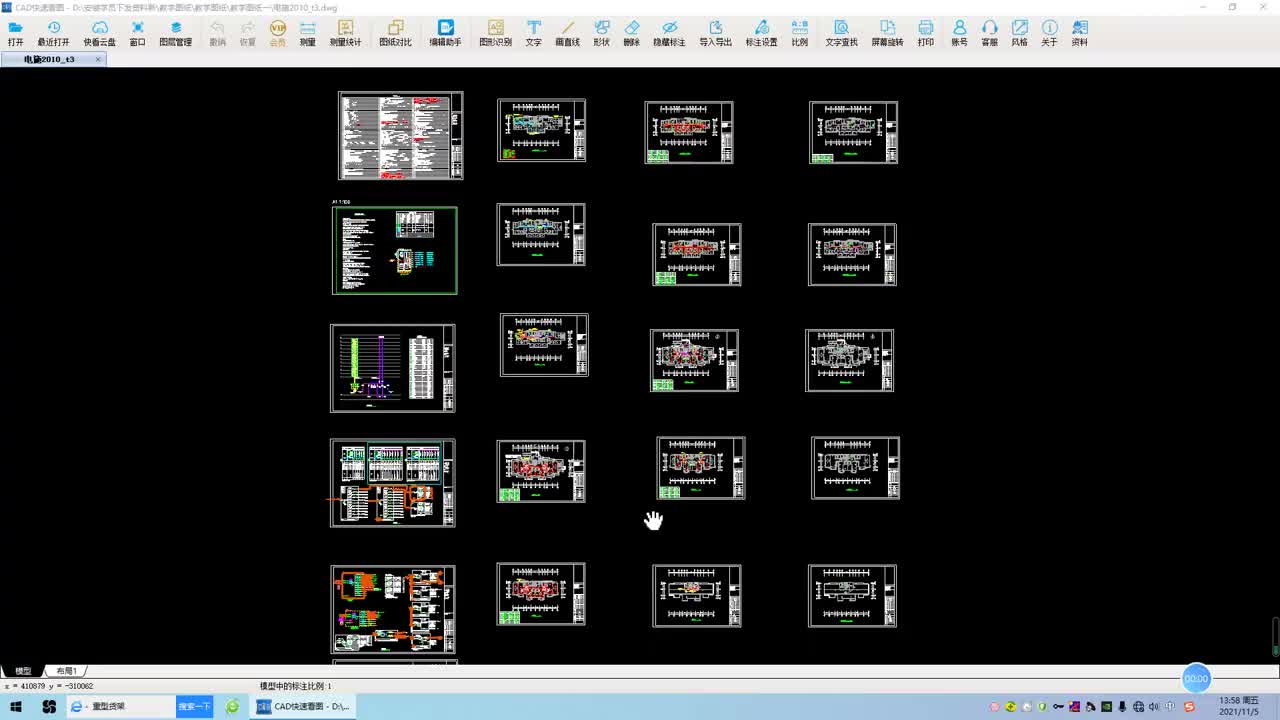
Task: Toggle 隐藏标注 hide annotations
Action: (669, 33)
